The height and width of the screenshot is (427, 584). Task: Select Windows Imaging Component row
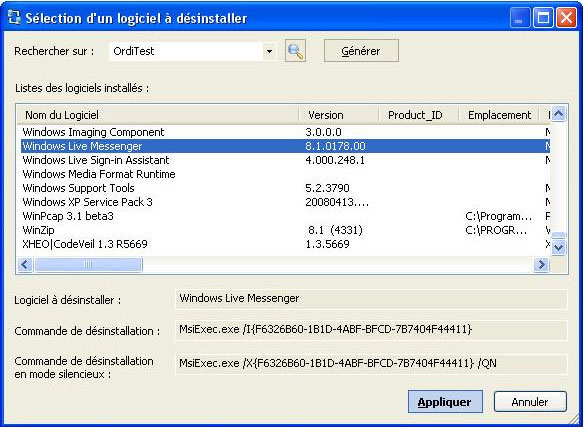coord(285,132)
